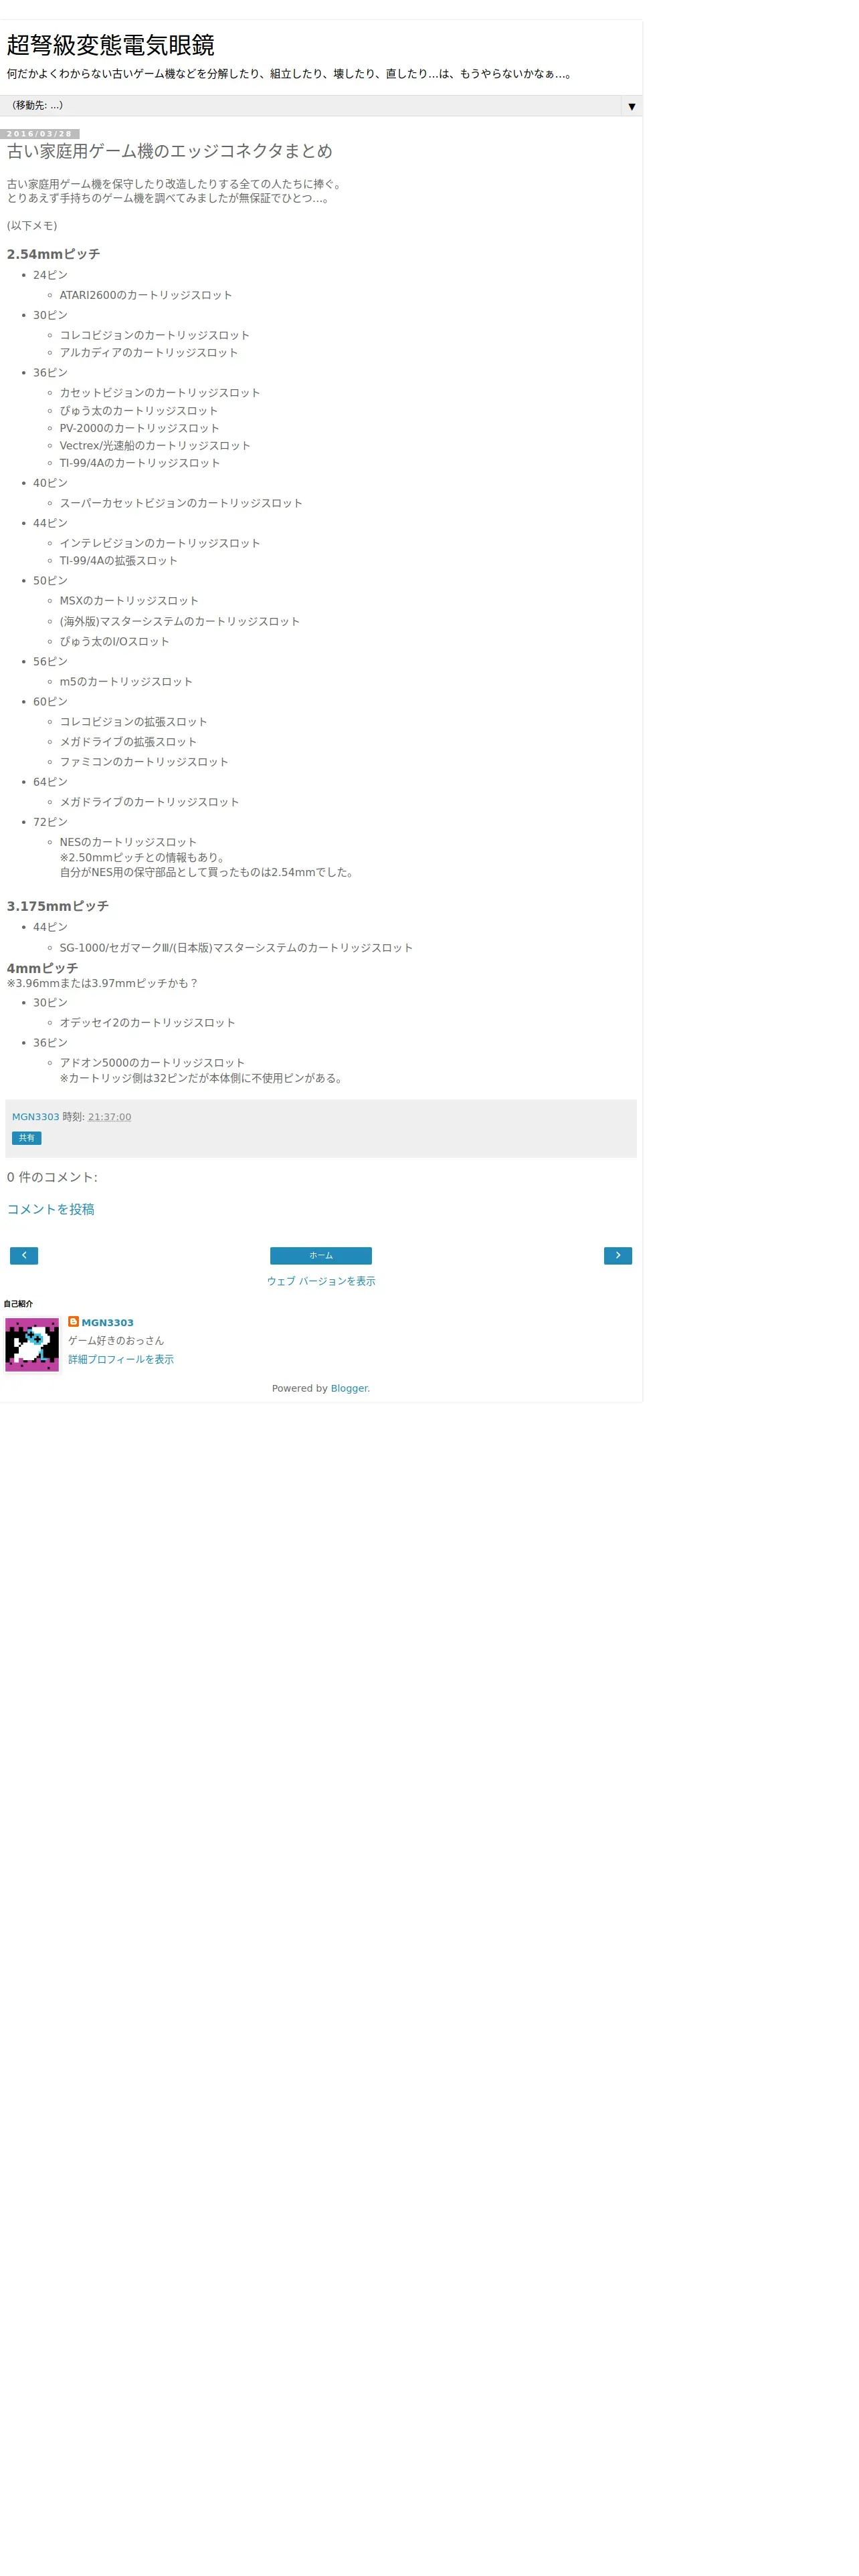This screenshot has width=859, height=2576.
Task: Click TI-99/4Aのカートリッジスロット list item
Action: tap(140, 463)
